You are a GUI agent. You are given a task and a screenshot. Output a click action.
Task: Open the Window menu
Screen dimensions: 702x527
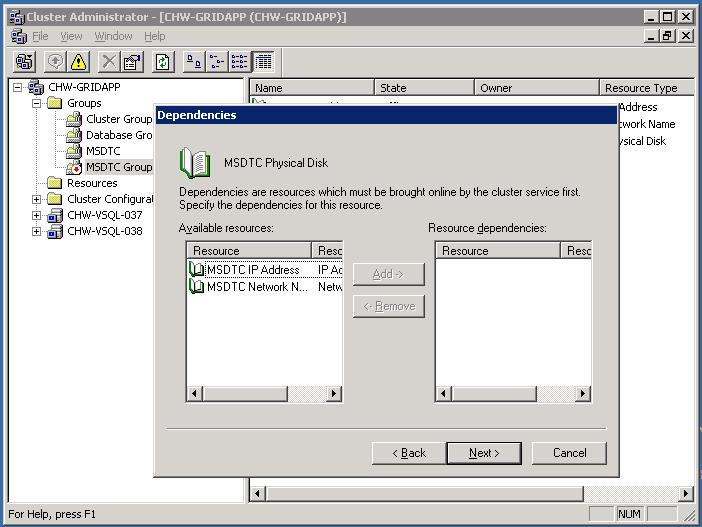113,36
